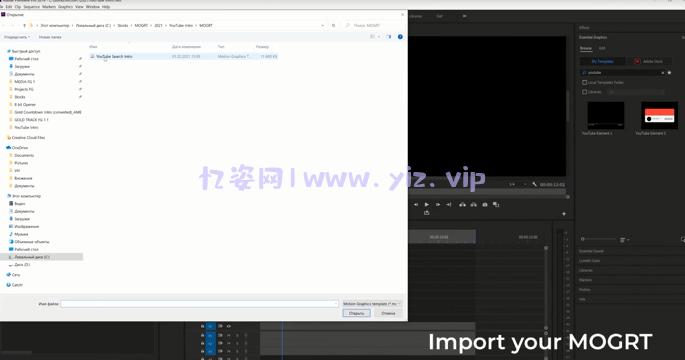Click the Step Back one frame icon
This screenshot has width=685, height=360.
point(415,204)
